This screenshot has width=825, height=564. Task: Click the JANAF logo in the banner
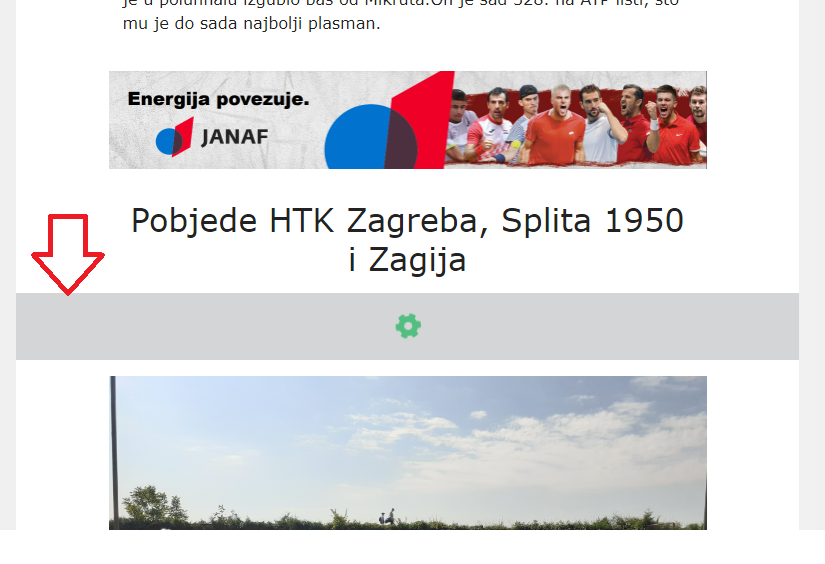tap(212, 137)
